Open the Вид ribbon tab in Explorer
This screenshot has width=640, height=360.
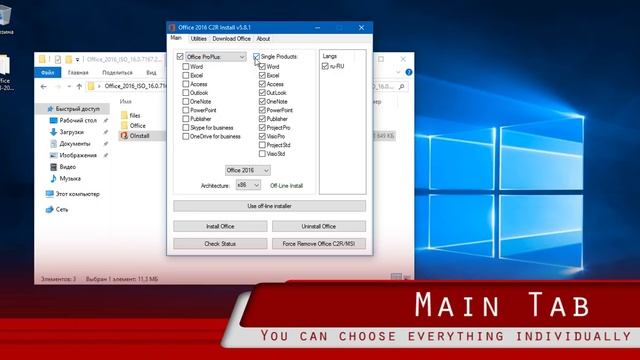(x=151, y=72)
